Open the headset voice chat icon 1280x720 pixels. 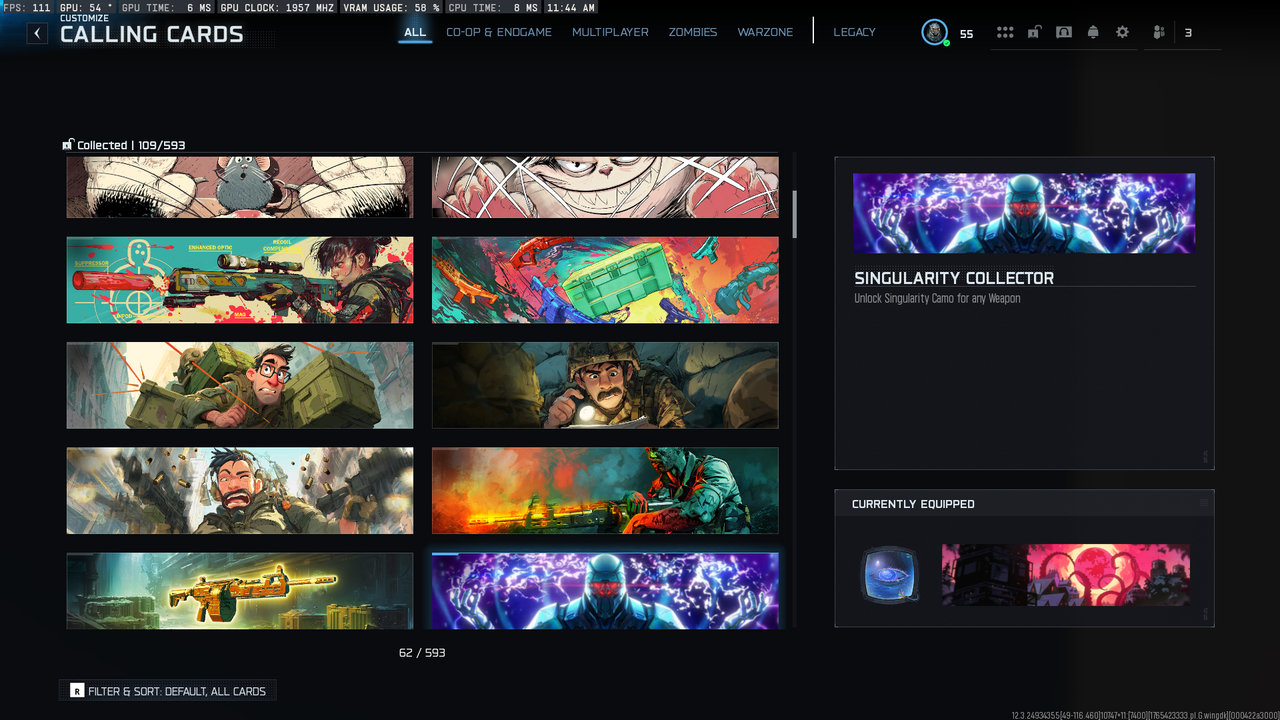(1064, 32)
